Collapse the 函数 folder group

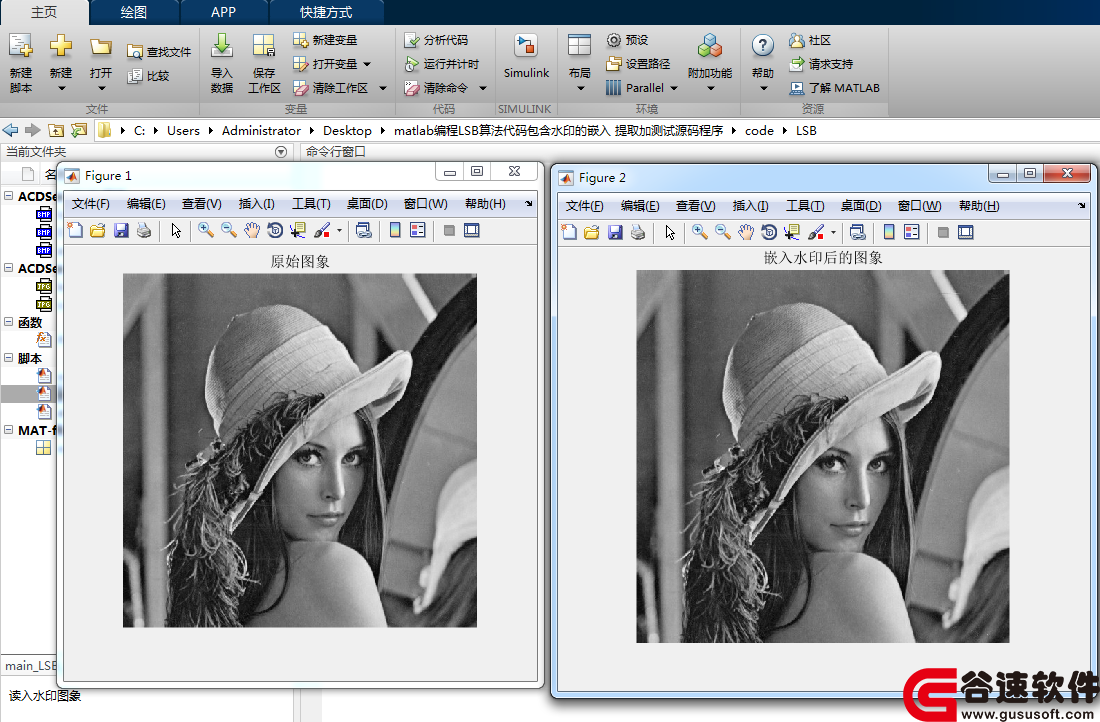(8, 322)
